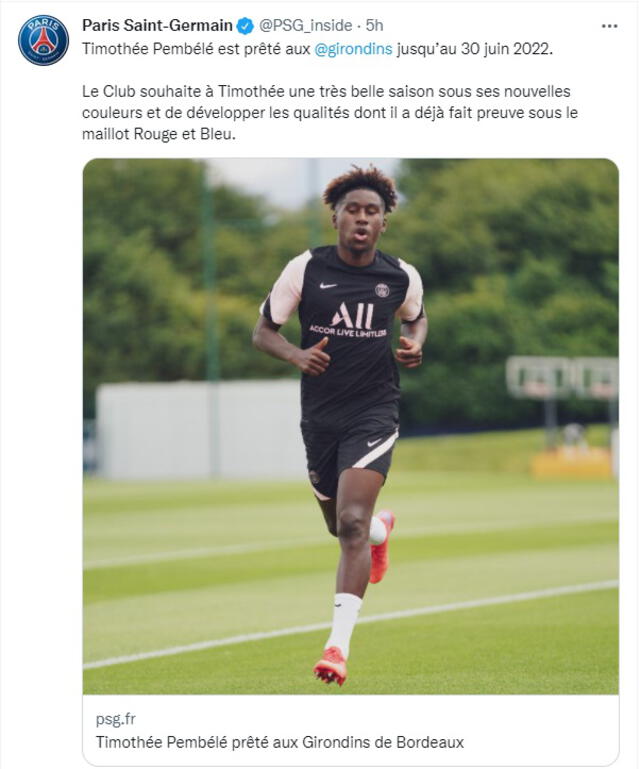The height and width of the screenshot is (769, 640).
Task: Click the tweet's first line about Timothée Pembélé
Action: pyautogui.click(x=317, y=49)
